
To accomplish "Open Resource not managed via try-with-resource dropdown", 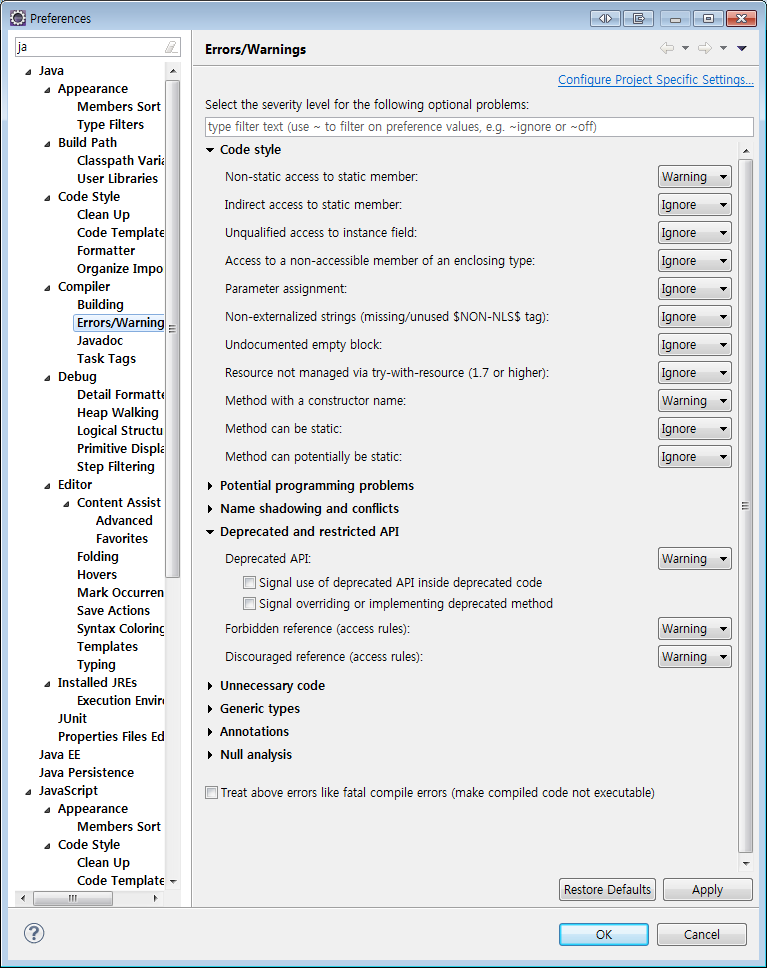I will click(x=695, y=373).
